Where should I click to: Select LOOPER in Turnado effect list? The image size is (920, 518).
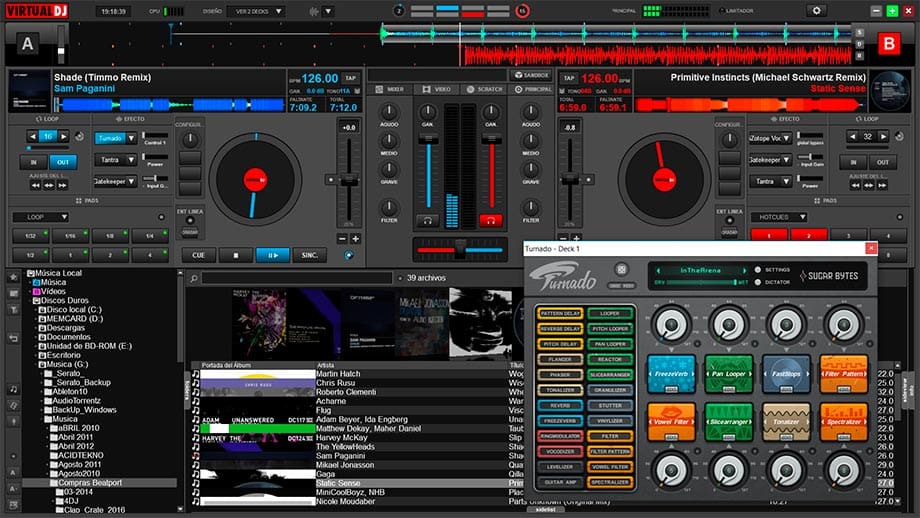(x=610, y=314)
